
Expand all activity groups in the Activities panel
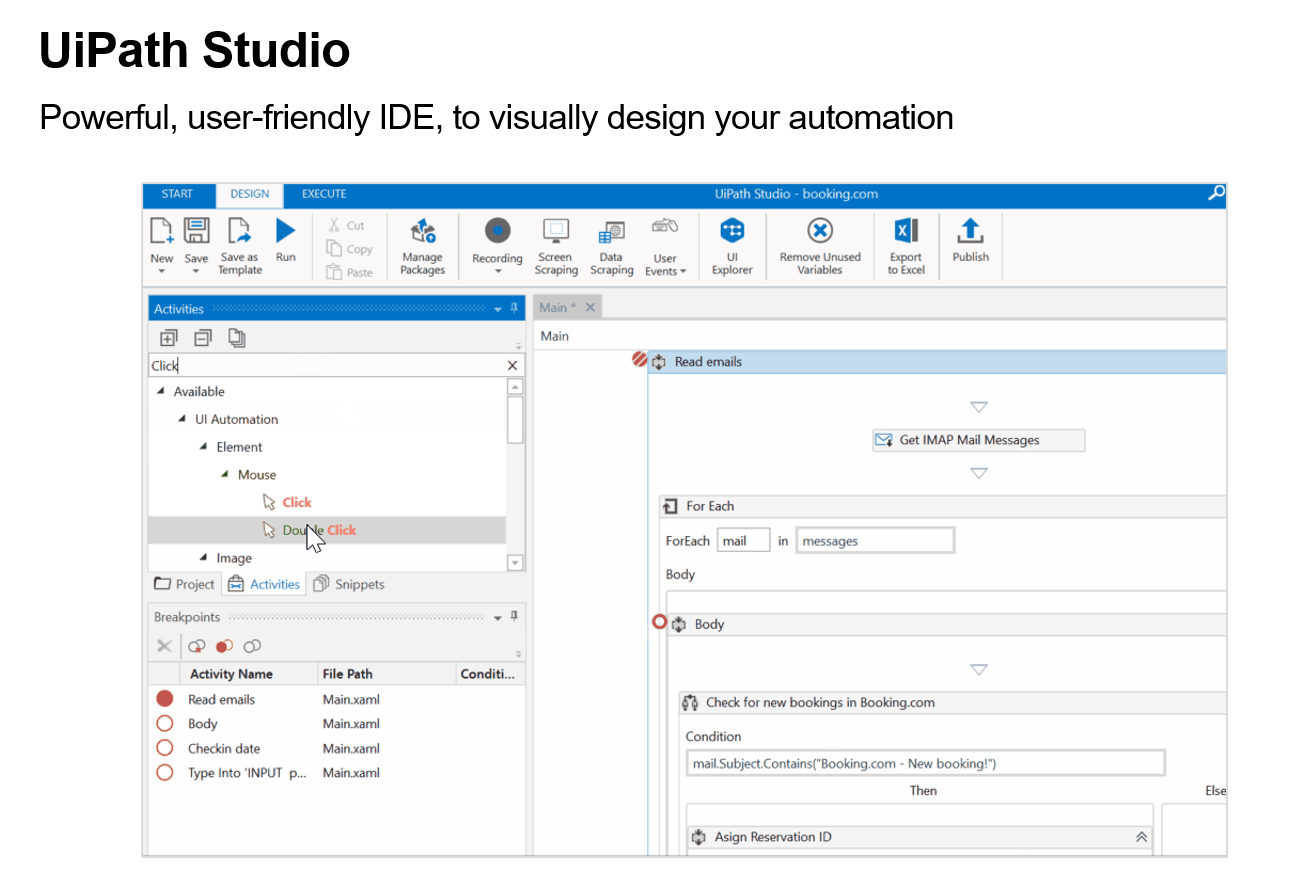168,338
